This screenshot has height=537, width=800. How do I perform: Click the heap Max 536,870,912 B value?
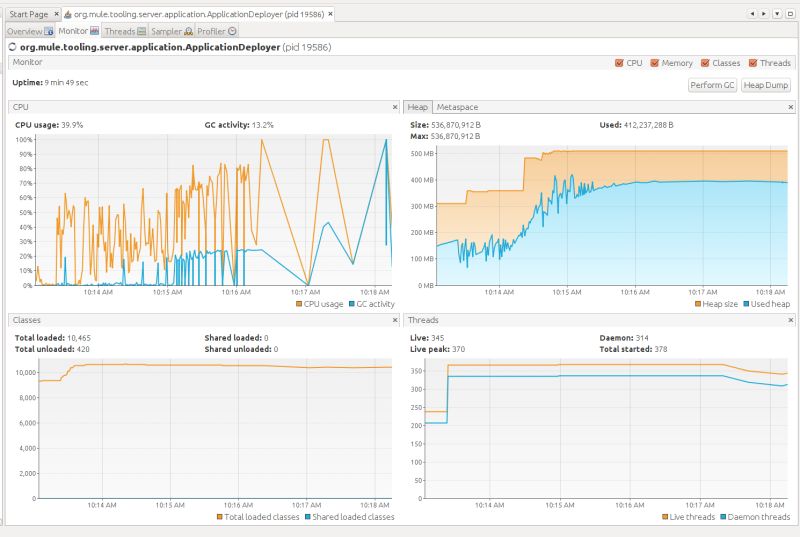point(455,136)
